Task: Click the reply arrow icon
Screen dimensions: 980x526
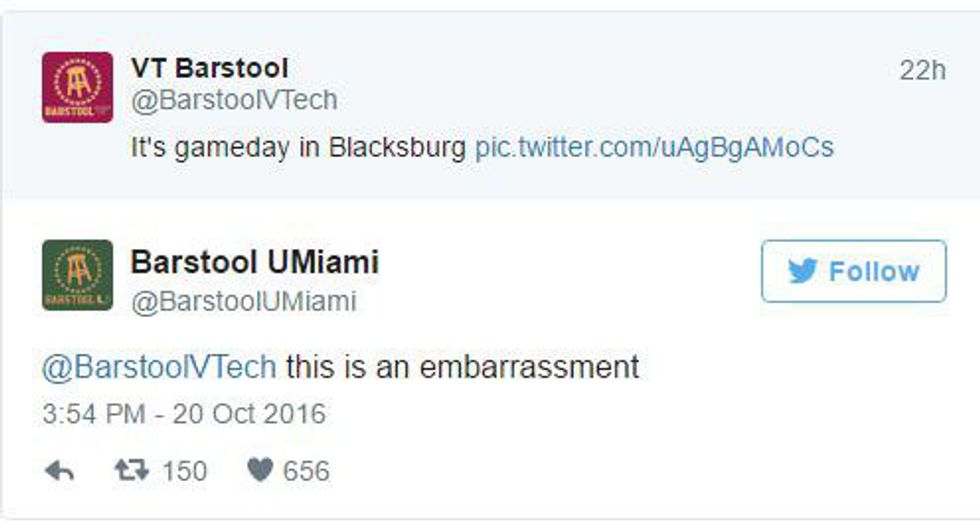Action: pos(60,472)
